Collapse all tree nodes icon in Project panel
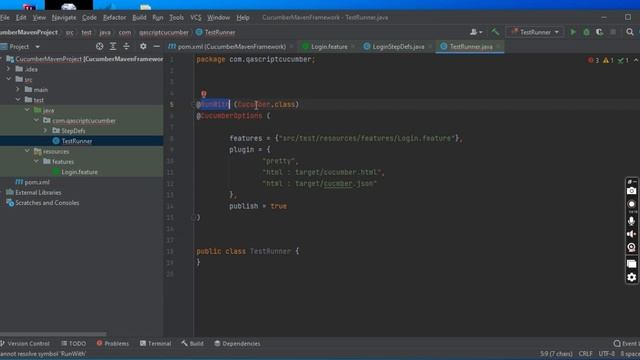This screenshot has height=360, width=640. click(x=126, y=47)
